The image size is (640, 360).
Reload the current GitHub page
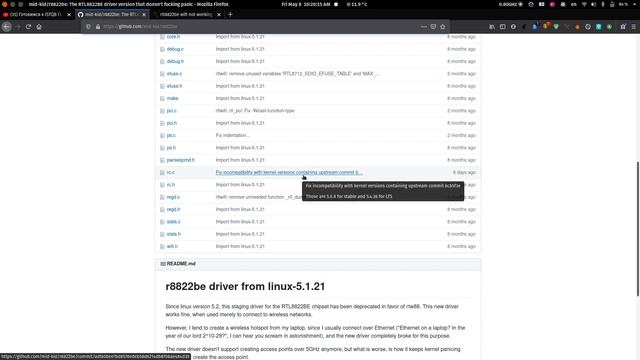coord(28,27)
